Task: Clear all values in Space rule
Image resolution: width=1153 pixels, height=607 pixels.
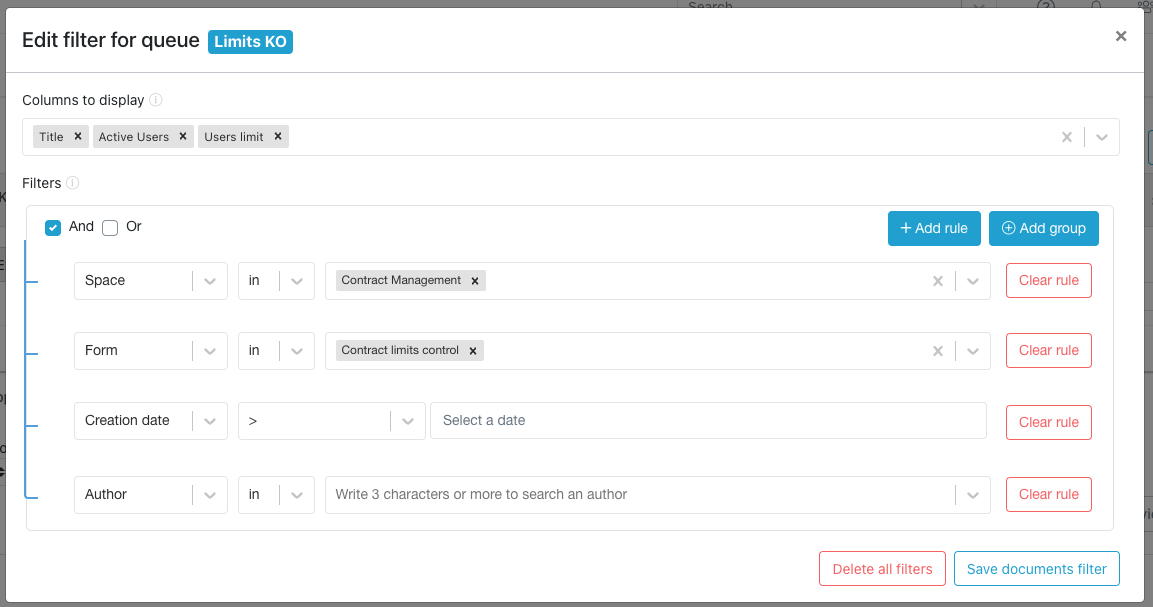Action: [938, 281]
